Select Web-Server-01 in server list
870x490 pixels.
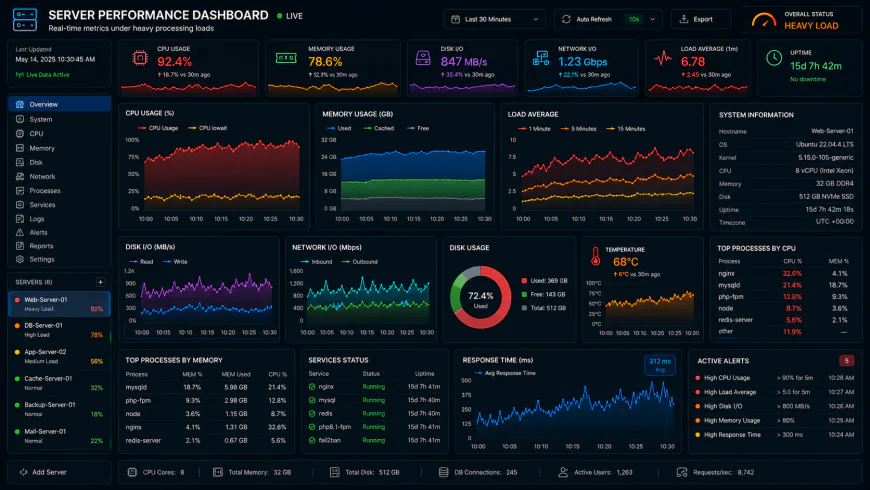(x=59, y=304)
